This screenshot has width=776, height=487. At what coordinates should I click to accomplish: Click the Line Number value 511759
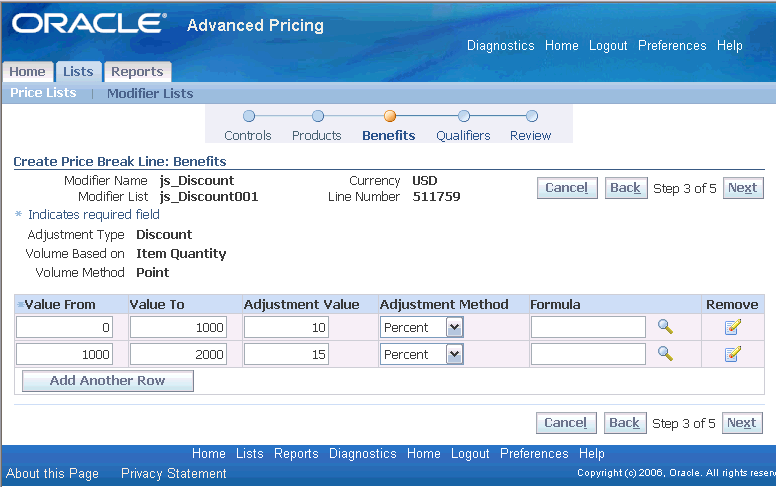[x=436, y=196]
